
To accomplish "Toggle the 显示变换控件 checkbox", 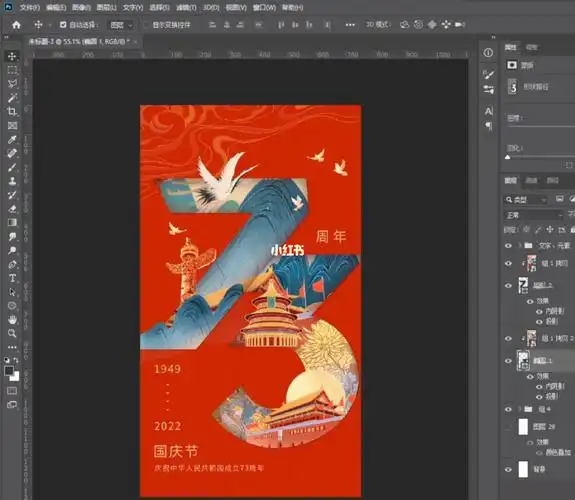I will (146, 25).
